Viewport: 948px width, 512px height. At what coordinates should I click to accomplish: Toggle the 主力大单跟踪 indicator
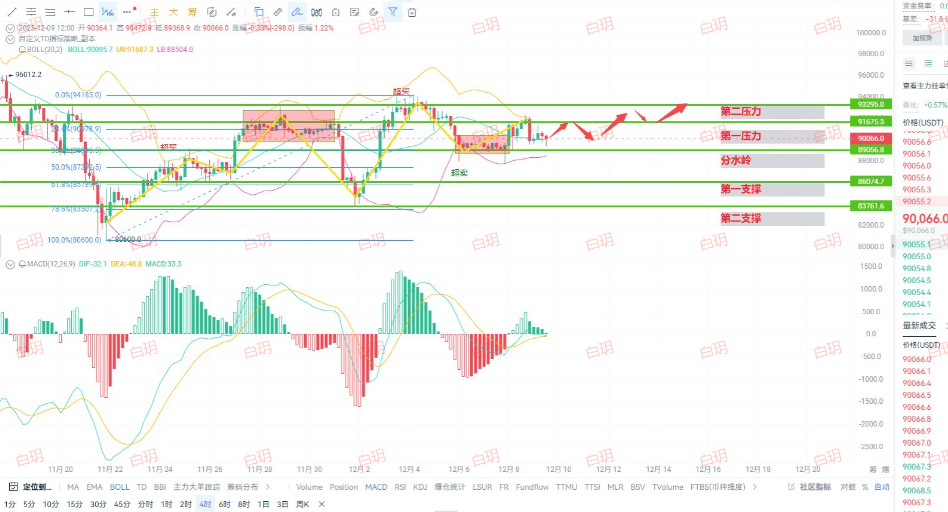196,487
